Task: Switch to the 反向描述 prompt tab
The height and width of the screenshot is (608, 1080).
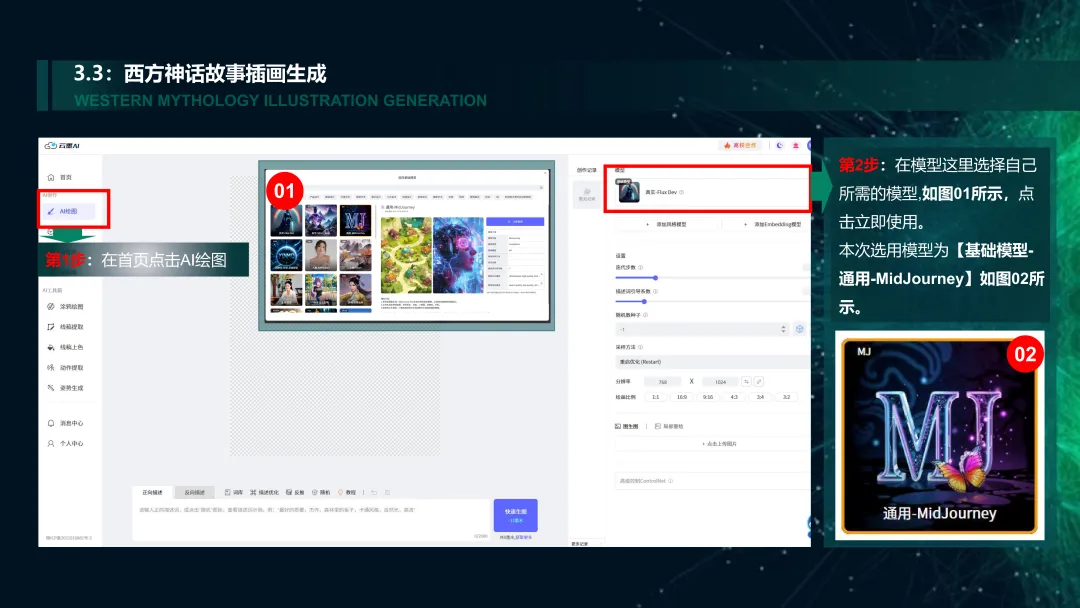Action: tap(195, 492)
